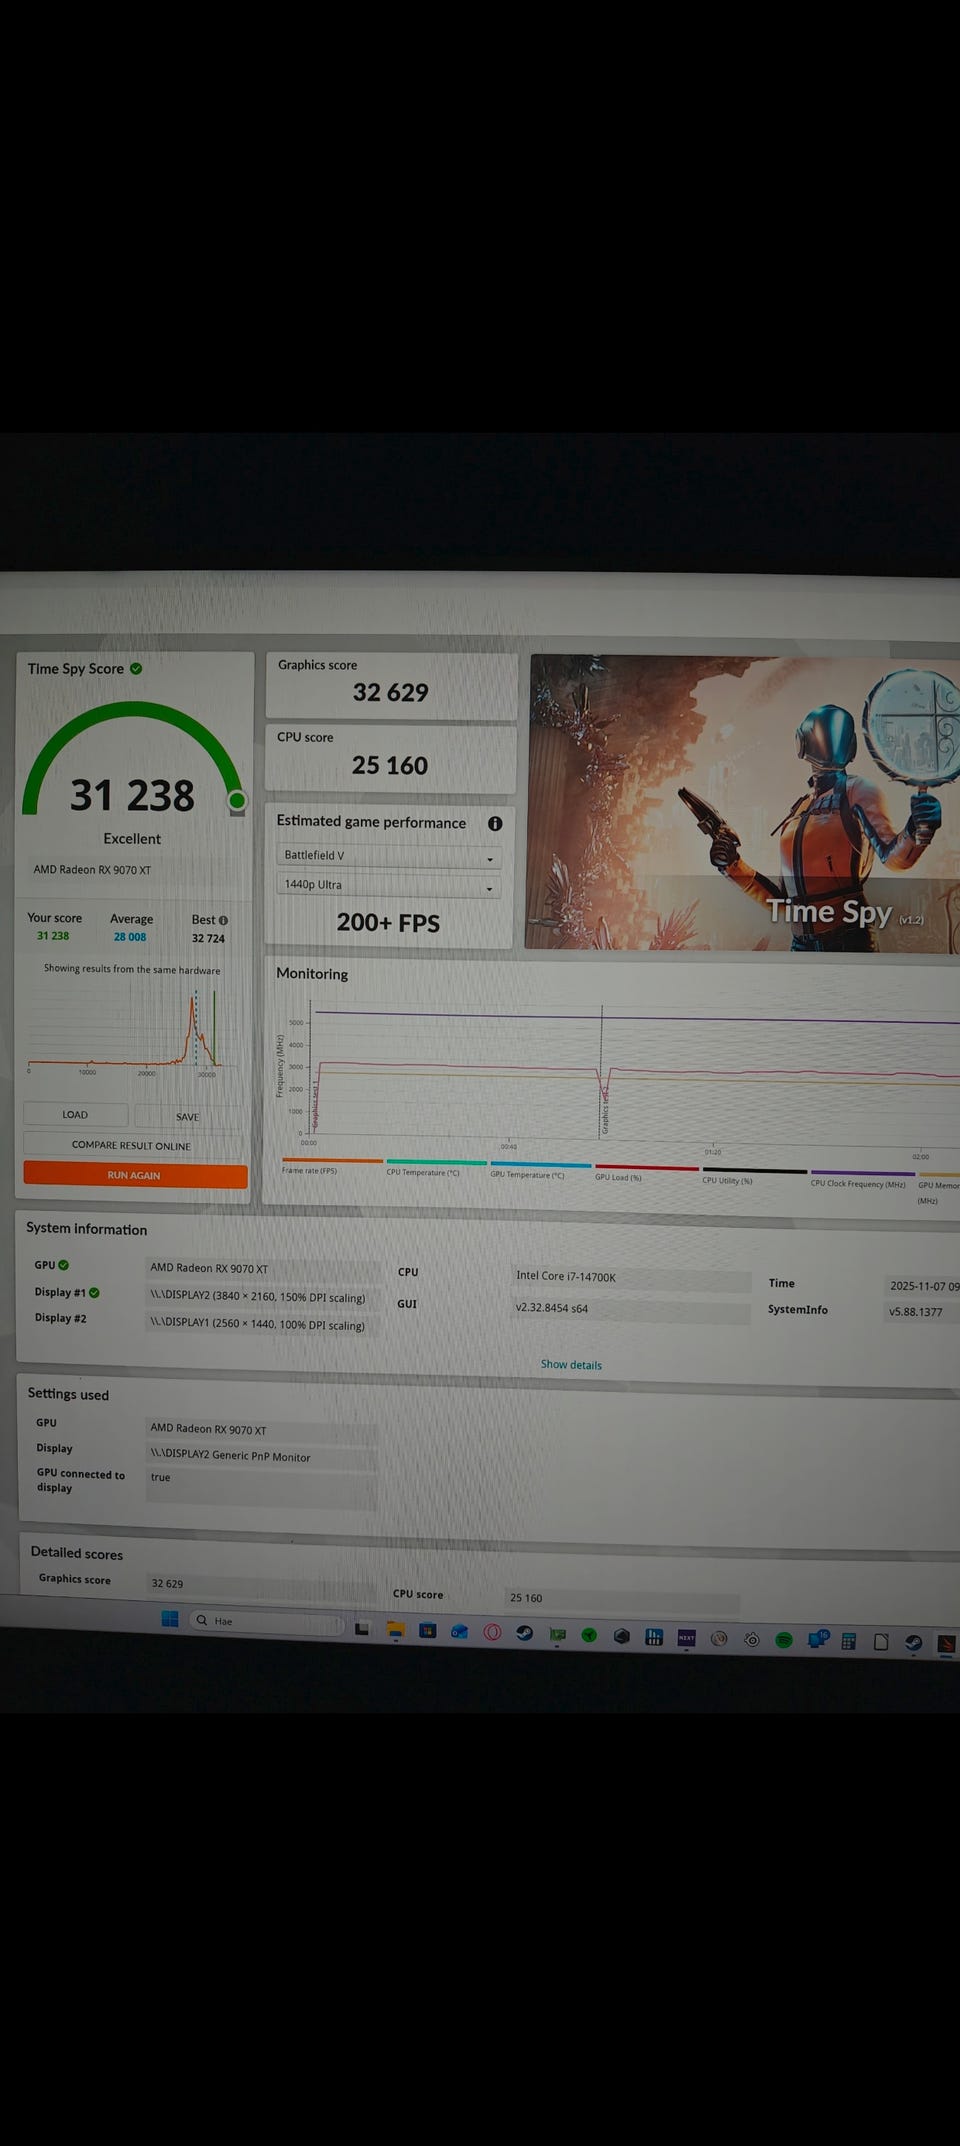Viewport: 960px width, 2146px height.
Task: Open the second Steam icon near taskbar end
Action: pyautogui.click(x=913, y=1642)
